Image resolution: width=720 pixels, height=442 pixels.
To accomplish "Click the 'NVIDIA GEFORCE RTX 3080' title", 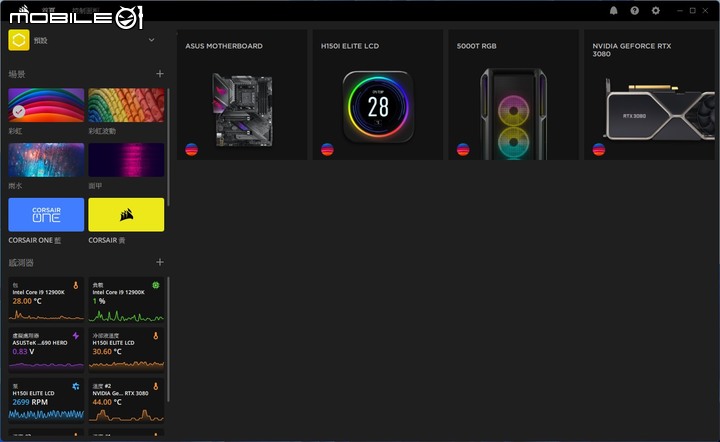I will pos(632,50).
